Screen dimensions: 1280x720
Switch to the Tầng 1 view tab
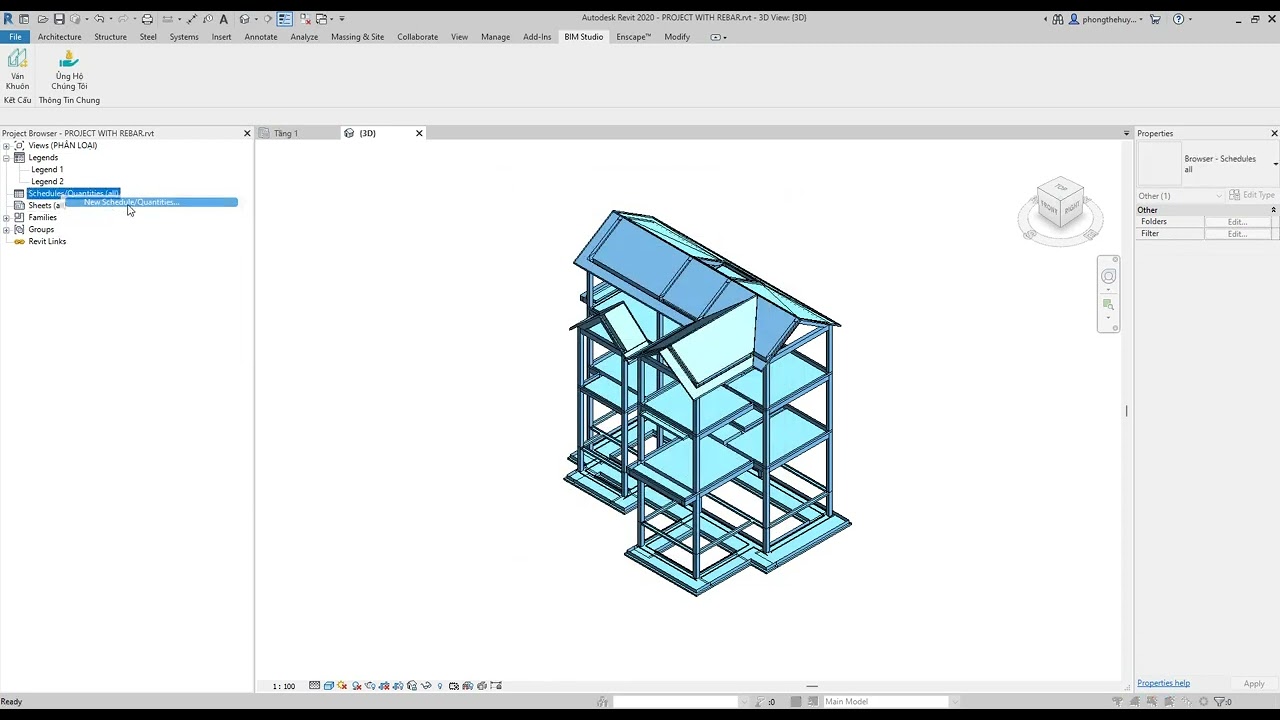286,133
